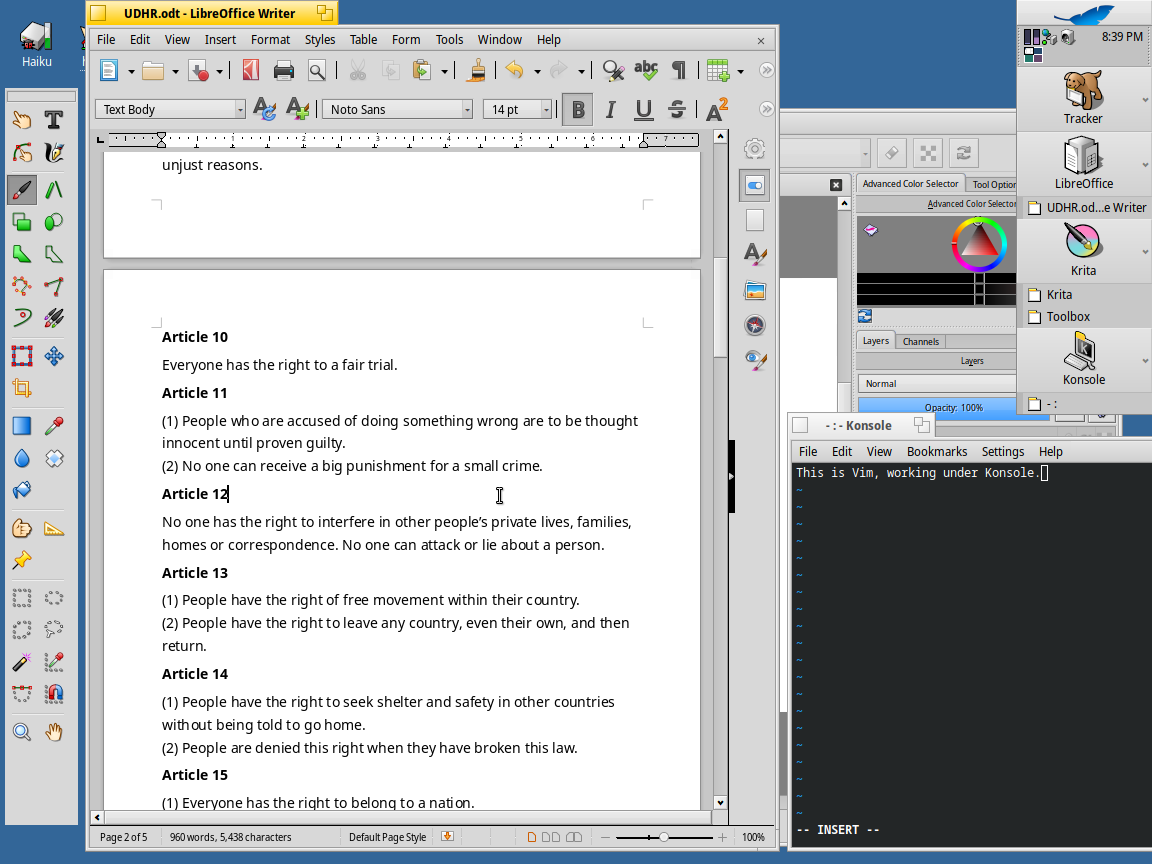Open the Noto Sans font name dropdown
The image size is (1152, 864).
click(467, 109)
